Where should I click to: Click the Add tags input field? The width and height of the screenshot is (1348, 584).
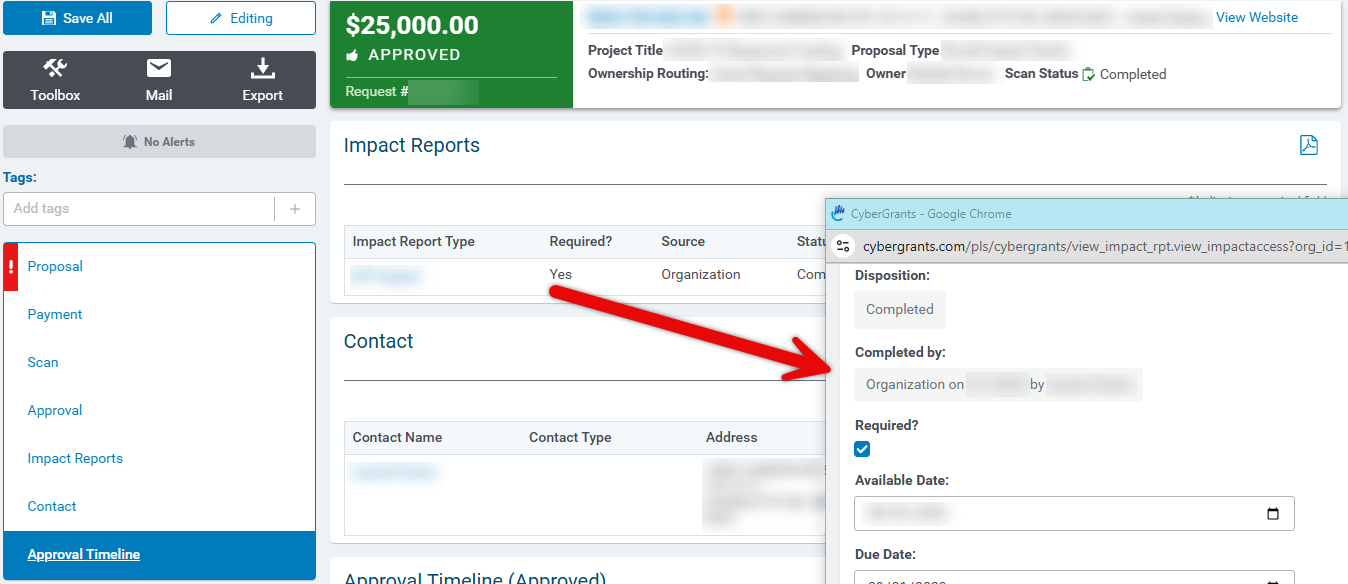140,209
